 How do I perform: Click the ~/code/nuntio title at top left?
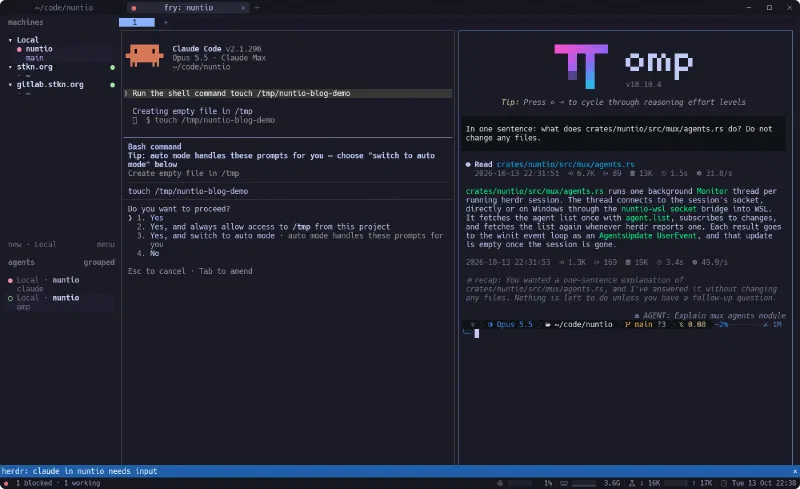click(64, 8)
